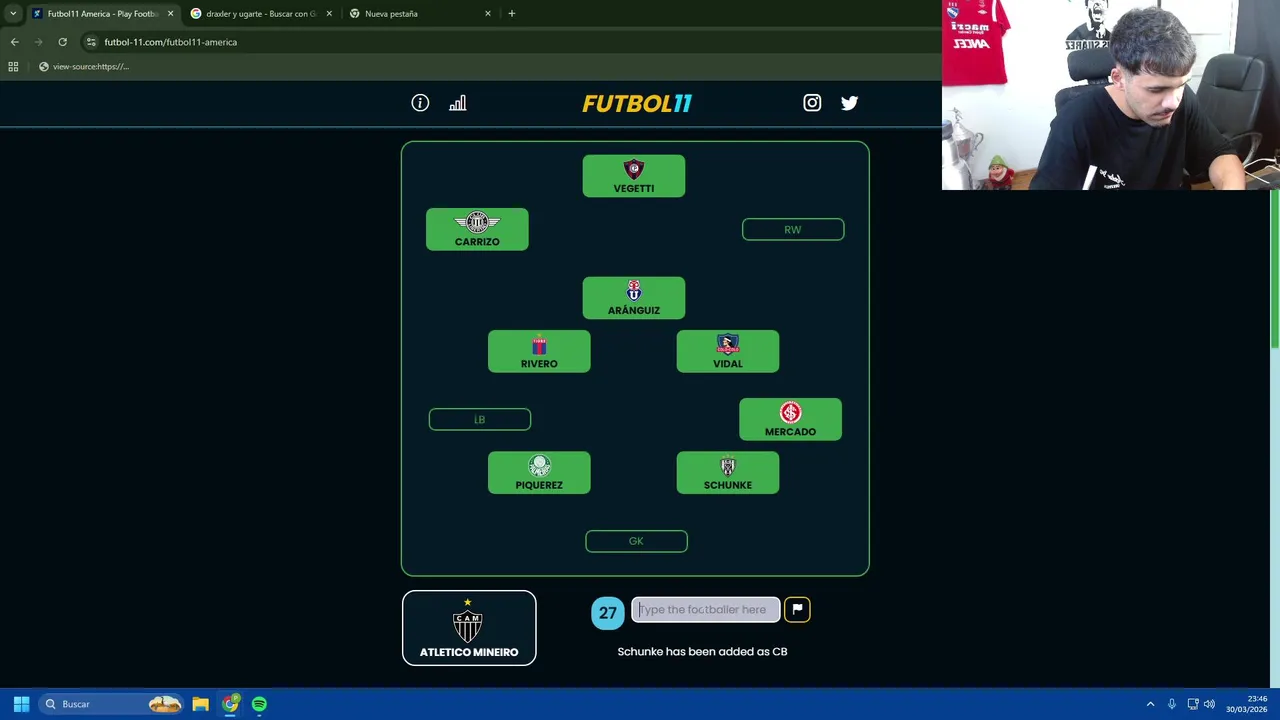Screen dimensions: 1280x720
Task: Open Spotify from the taskbar
Action: [259, 704]
